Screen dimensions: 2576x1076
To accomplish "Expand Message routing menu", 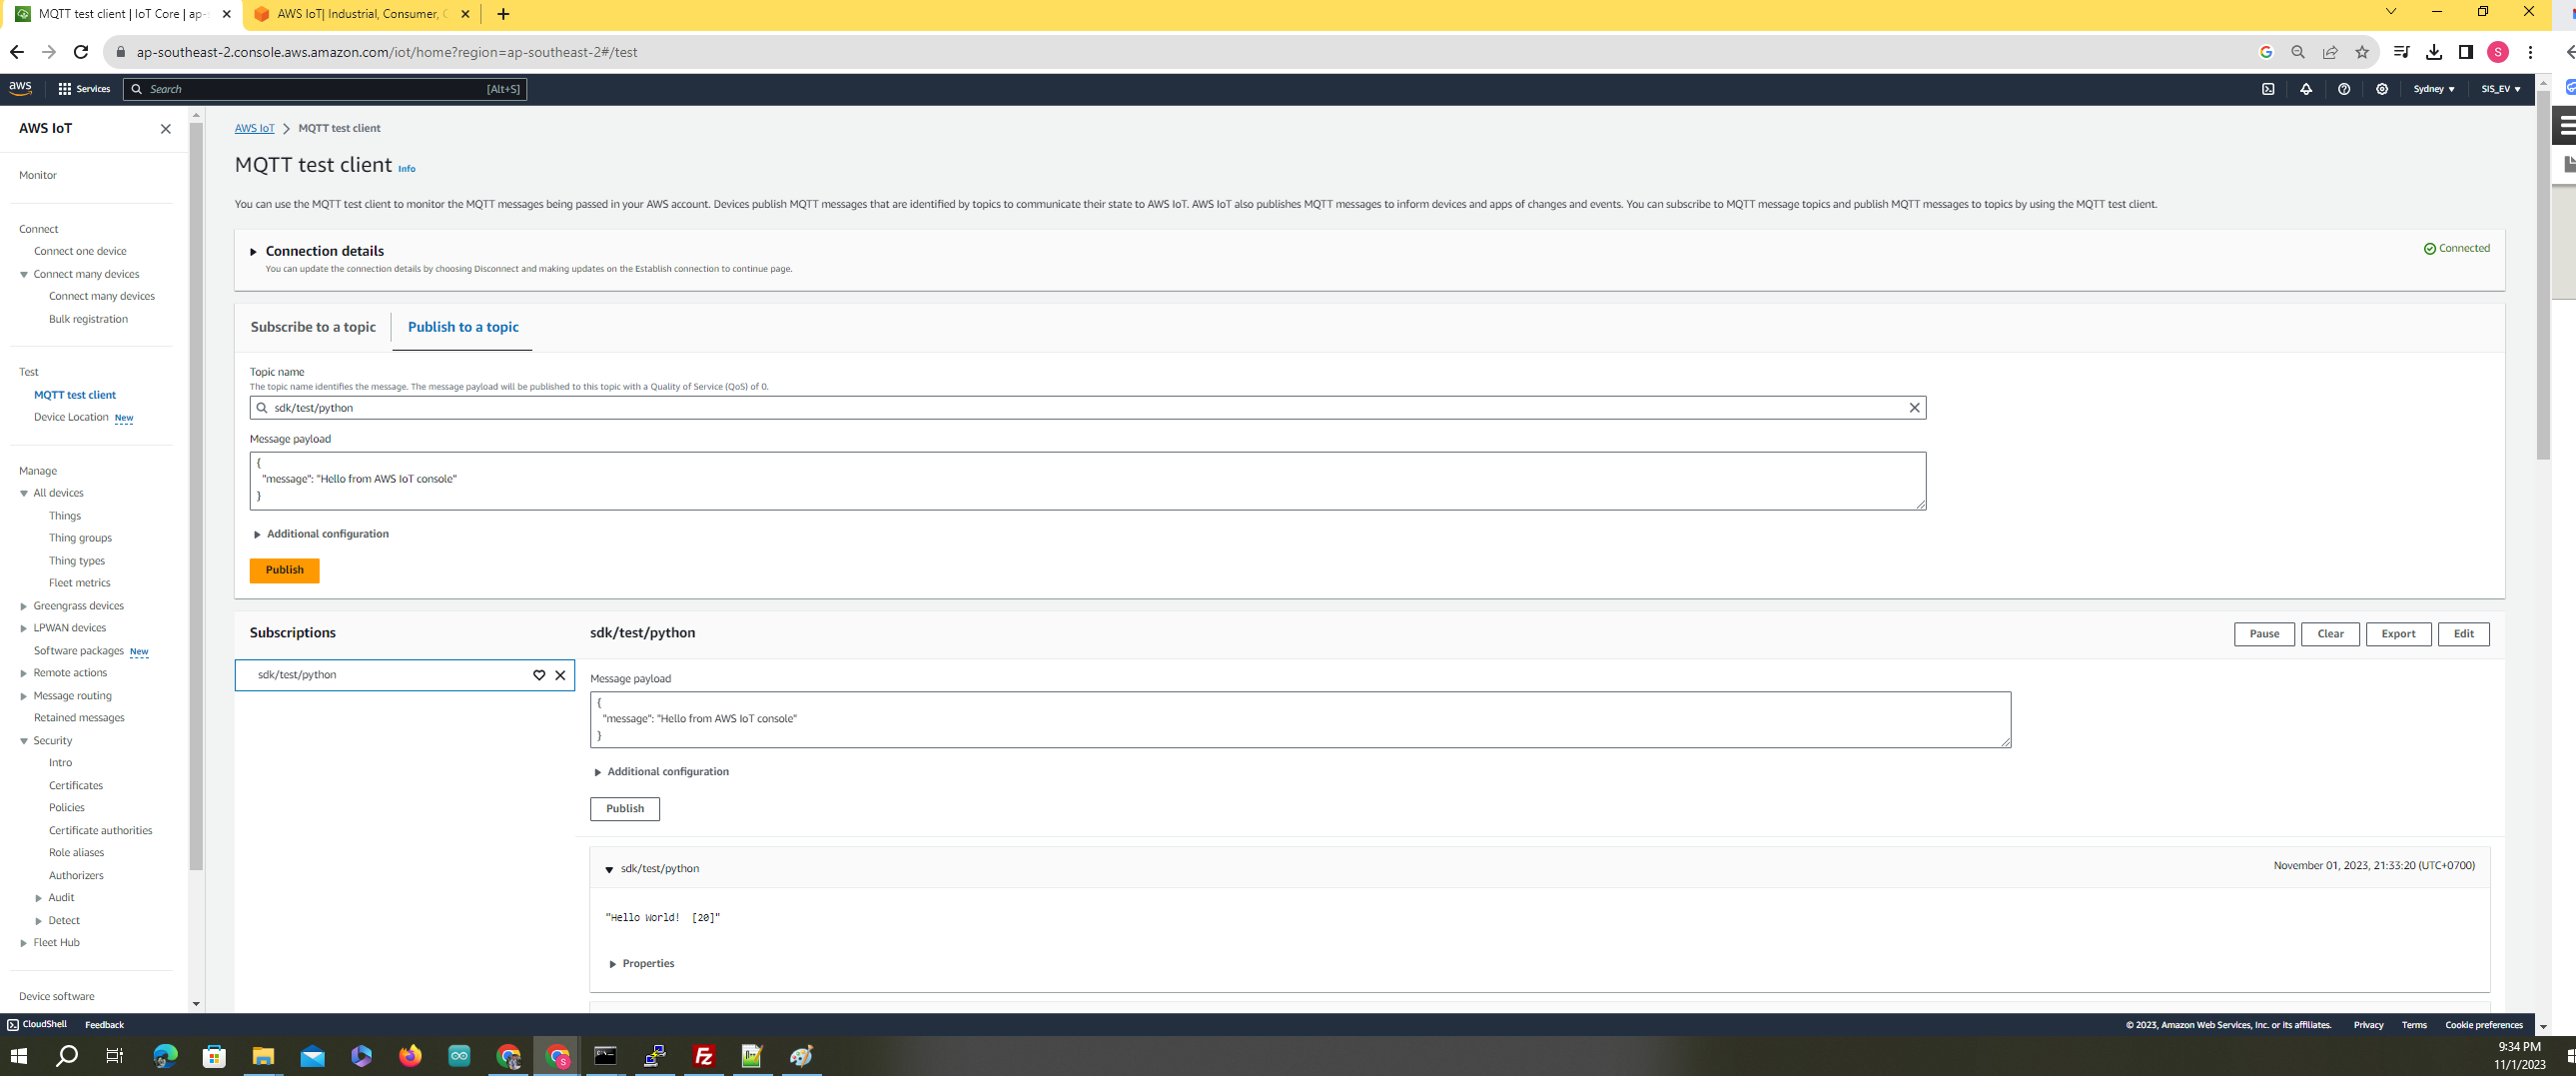I will pyautogui.click(x=24, y=697).
